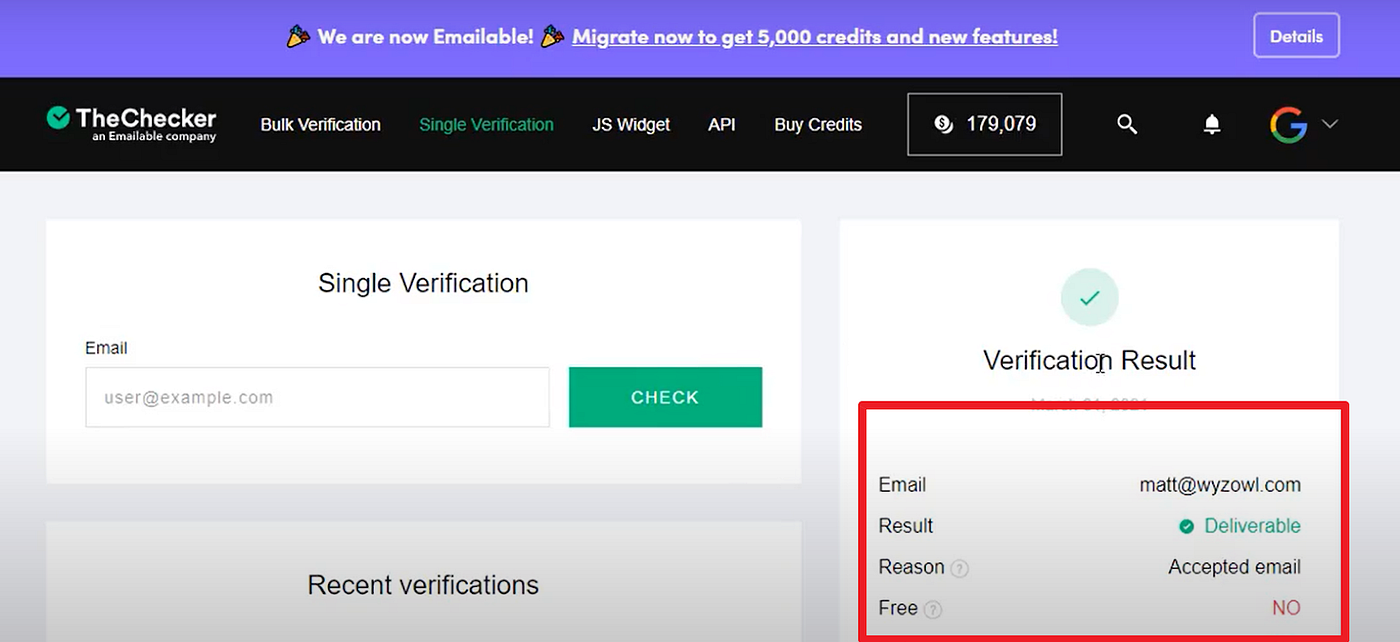Click the Accepted email reason text

point(1234,567)
